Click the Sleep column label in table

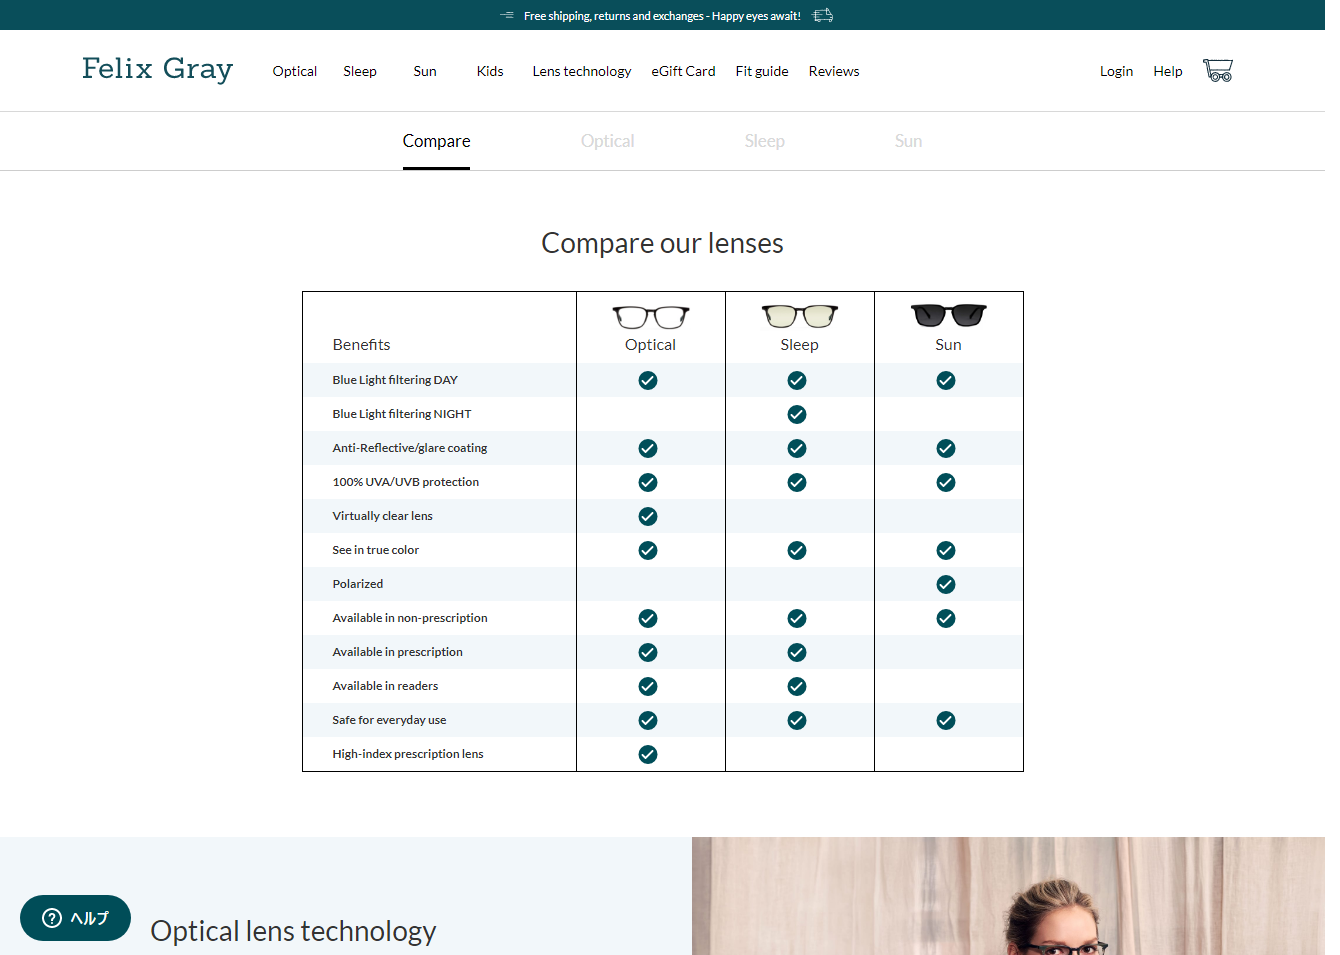point(800,344)
